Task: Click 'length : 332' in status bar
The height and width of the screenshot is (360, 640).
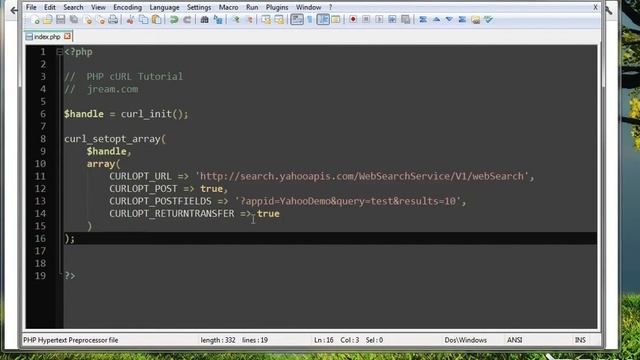Action: [218, 340]
